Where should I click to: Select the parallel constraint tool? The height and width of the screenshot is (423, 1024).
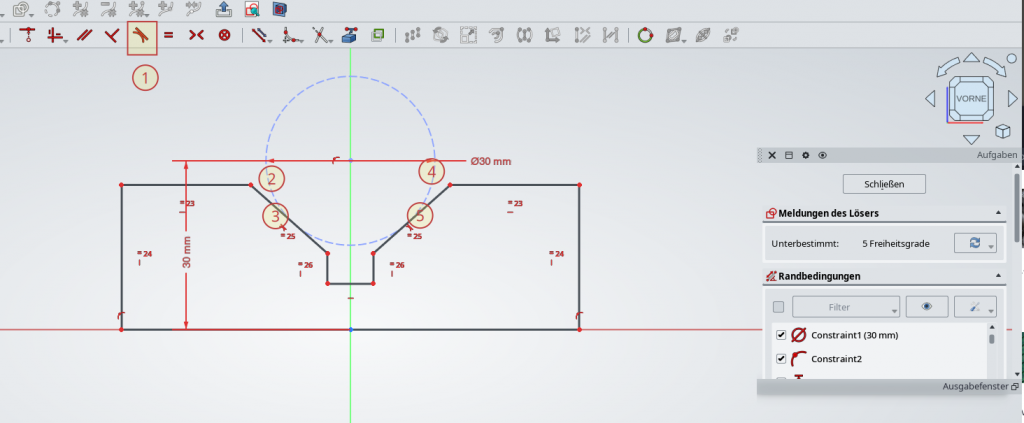point(86,36)
